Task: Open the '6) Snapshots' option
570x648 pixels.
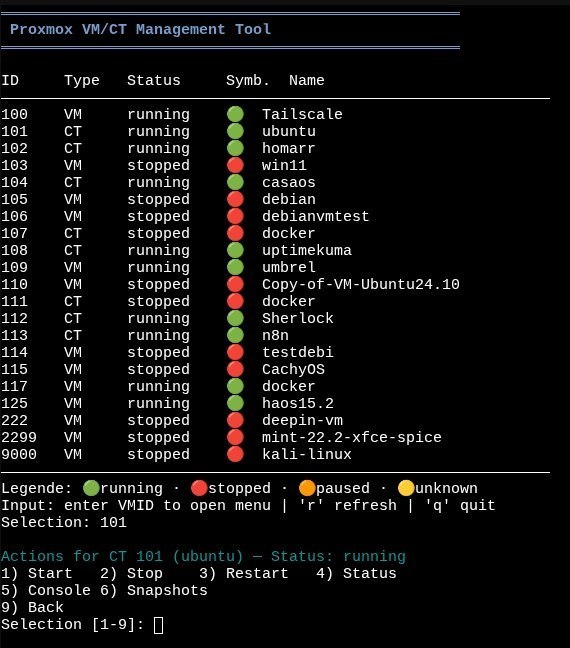Action: coord(154,590)
